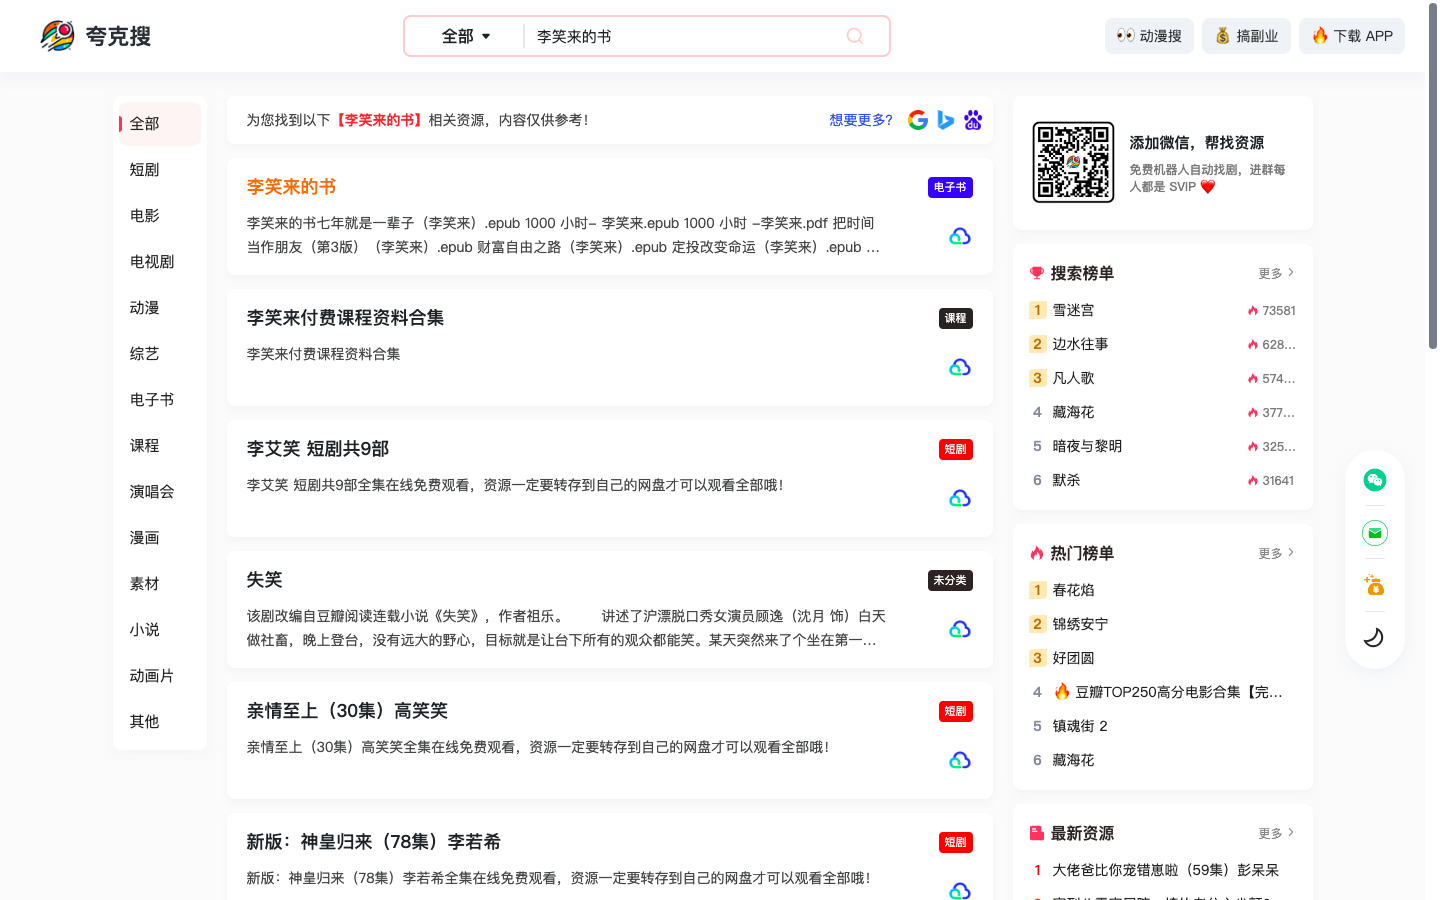
Task: Select 课程 category in sidebar
Action: [160, 446]
